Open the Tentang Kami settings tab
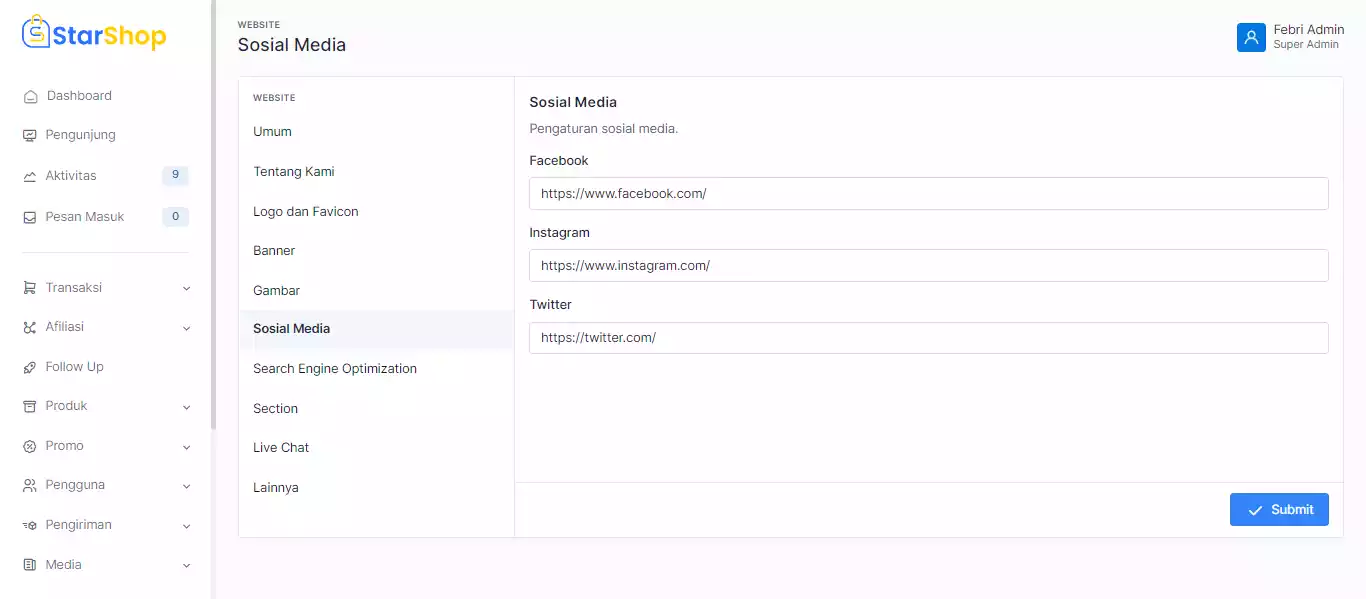The height and width of the screenshot is (599, 1366). [x=294, y=172]
